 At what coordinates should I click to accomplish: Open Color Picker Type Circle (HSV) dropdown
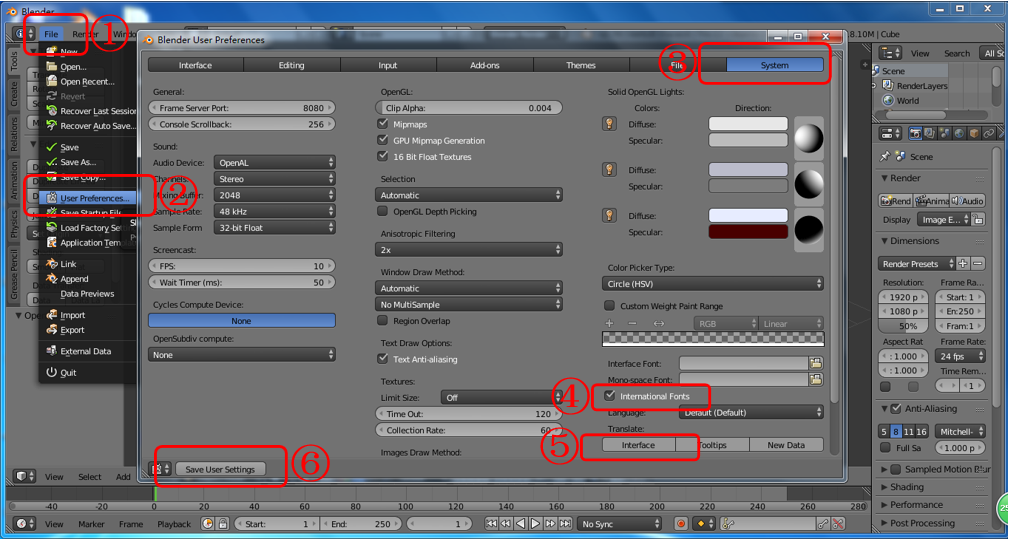pyautogui.click(x=712, y=284)
